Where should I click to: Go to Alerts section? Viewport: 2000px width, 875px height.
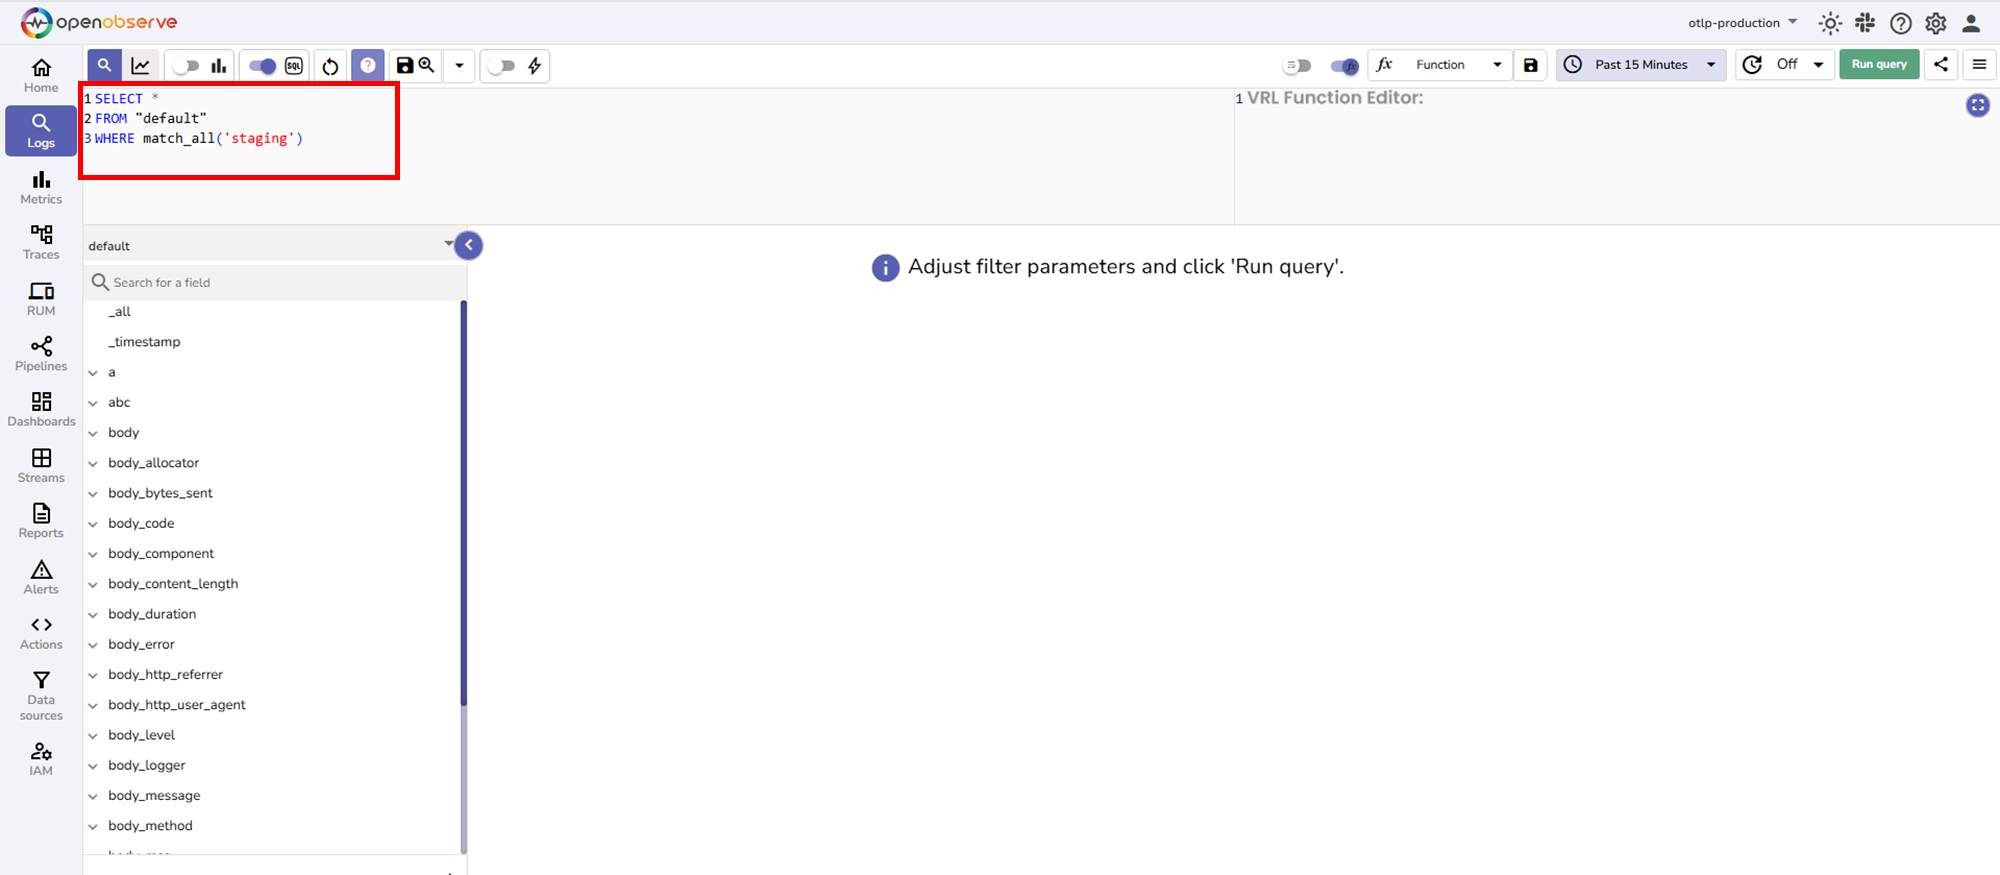pyautogui.click(x=41, y=578)
